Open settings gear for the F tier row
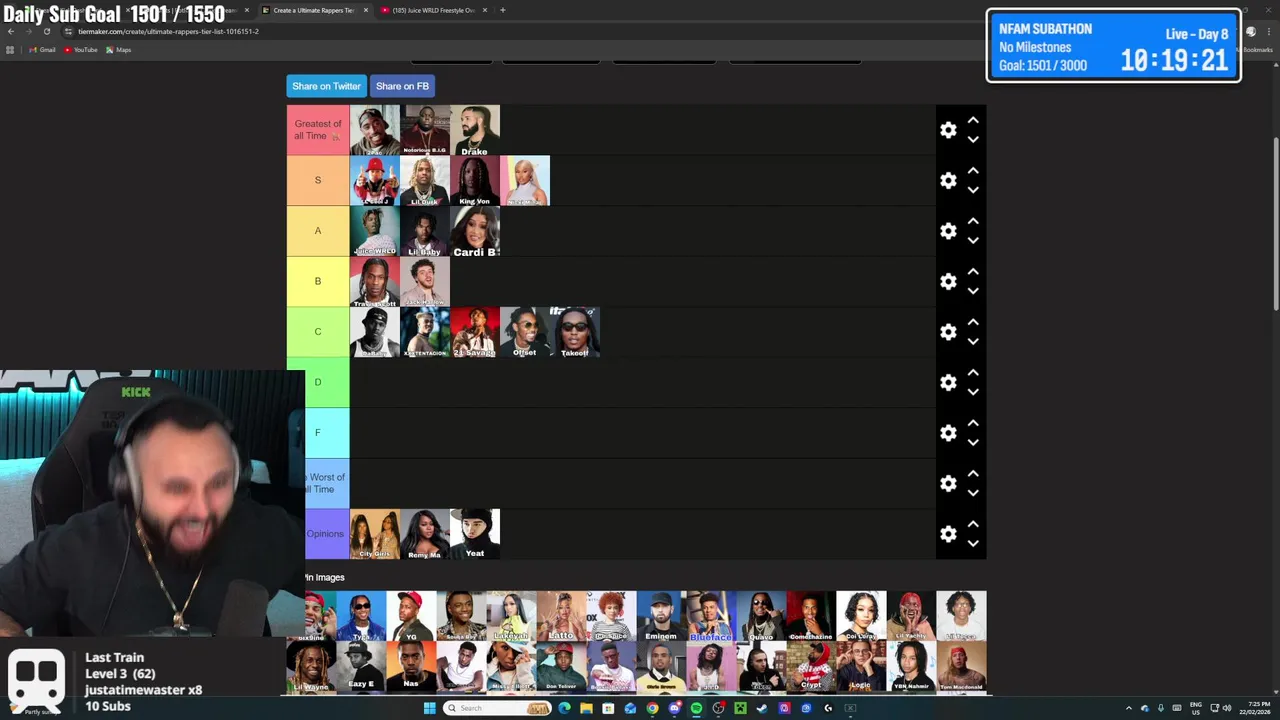The image size is (1280, 720). point(948,433)
